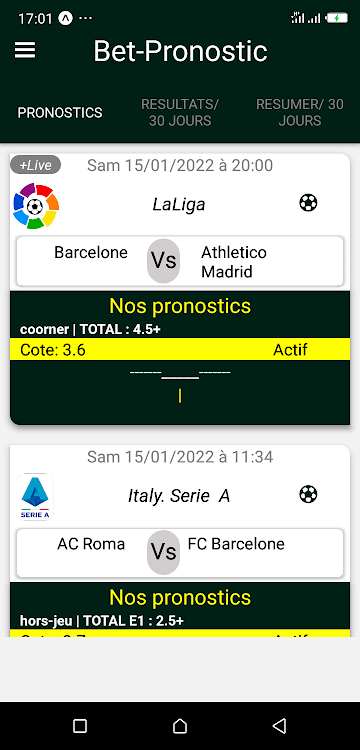Tap the coorner TOTAL 4.5+ prediction
This screenshot has width=360, height=750.
pos(90,329)
